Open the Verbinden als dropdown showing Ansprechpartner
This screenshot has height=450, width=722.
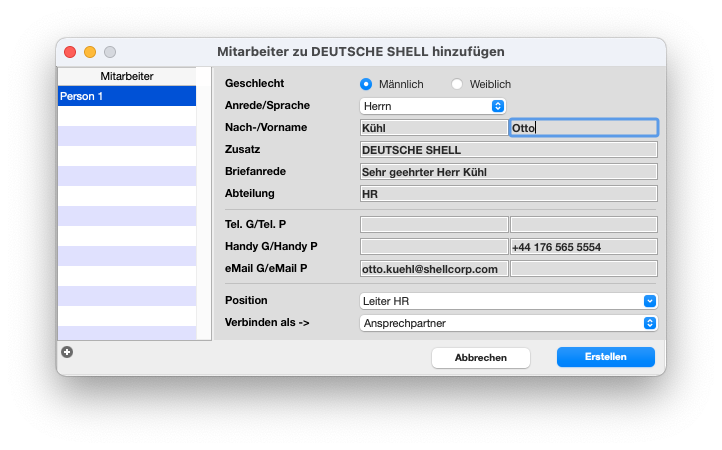click(508, 323)
